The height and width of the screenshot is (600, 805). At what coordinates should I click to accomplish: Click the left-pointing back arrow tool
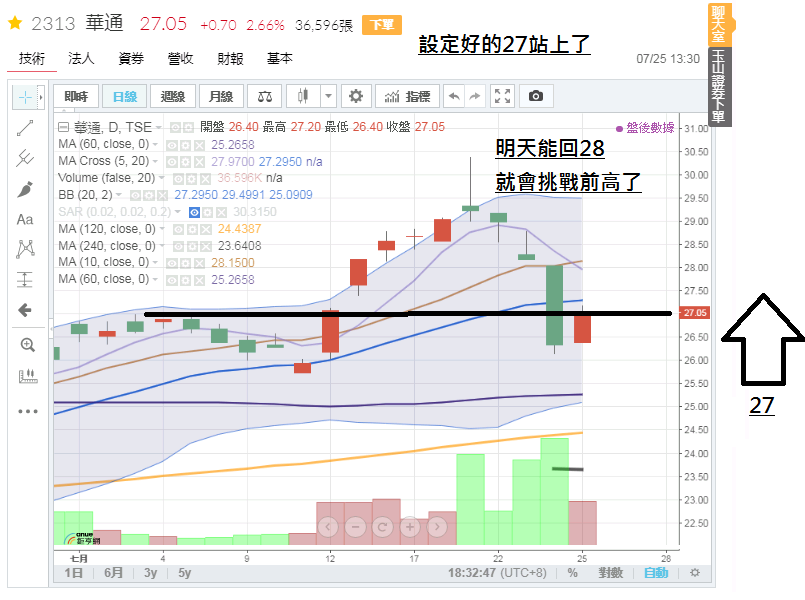25,310
